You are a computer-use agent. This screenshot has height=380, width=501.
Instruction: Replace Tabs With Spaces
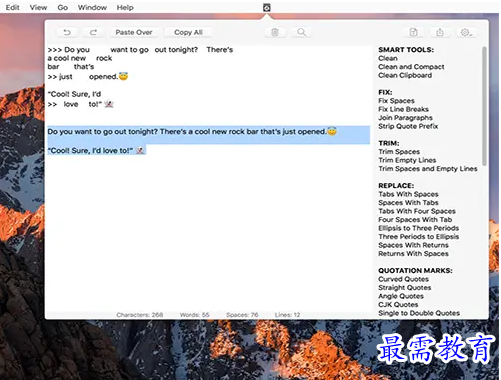pyautogui.click(x=408, y=194)
